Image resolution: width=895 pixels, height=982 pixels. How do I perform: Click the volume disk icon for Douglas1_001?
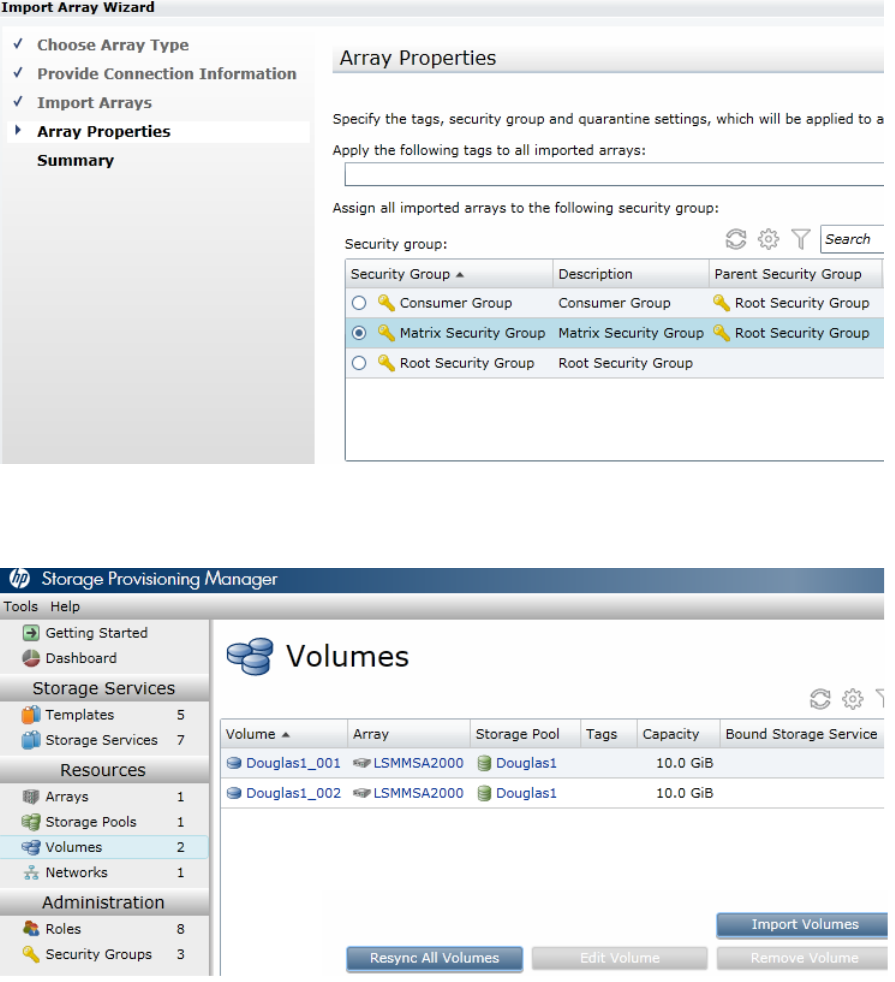tap(234, 763)
